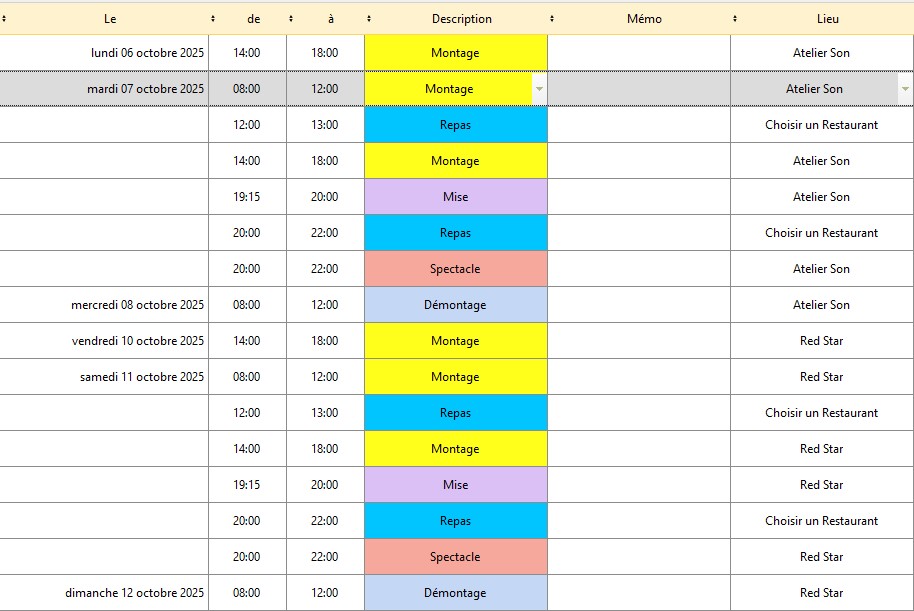This screenshot has width=914, height=611.
Task: Select the yellow Montage cell for lundi 06 octobre
Action: pos(455,53)
